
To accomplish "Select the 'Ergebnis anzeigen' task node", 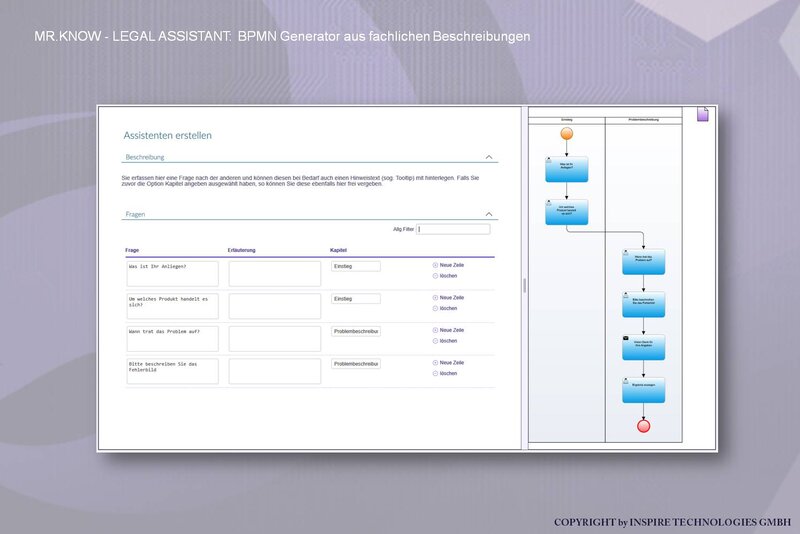I will pos(643,390).
